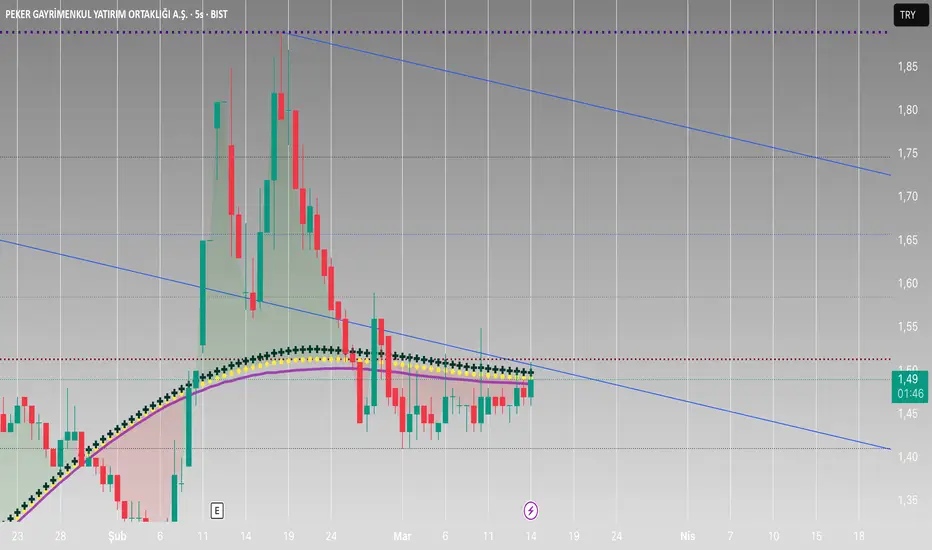Click the Mar month label on time axis
This screenshot has height=550, width=932.
pyautogui.click(x=402, y=536)
